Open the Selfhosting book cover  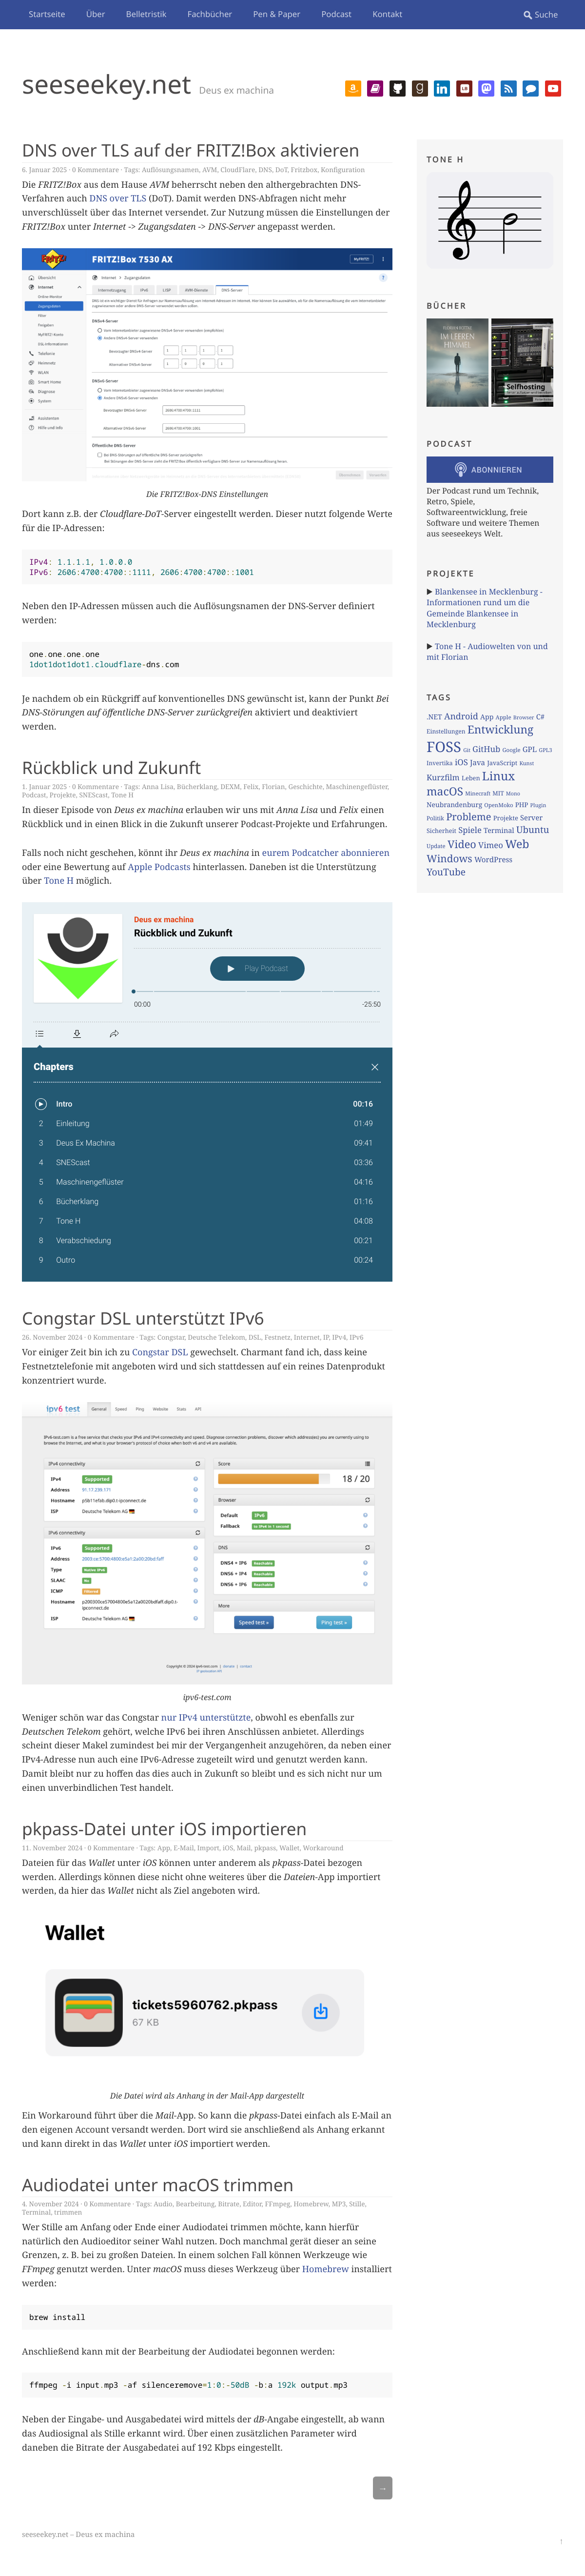[522, 362]
